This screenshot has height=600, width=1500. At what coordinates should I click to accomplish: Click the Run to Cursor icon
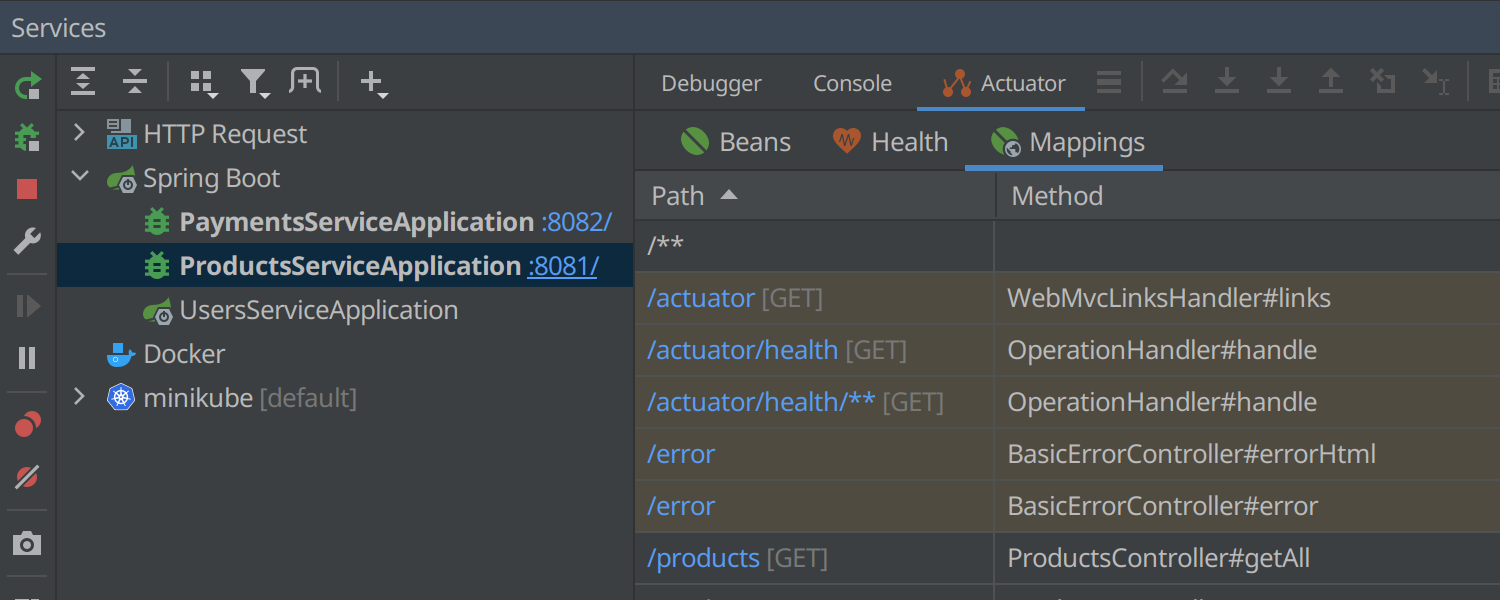click(x=1435, y=82)
